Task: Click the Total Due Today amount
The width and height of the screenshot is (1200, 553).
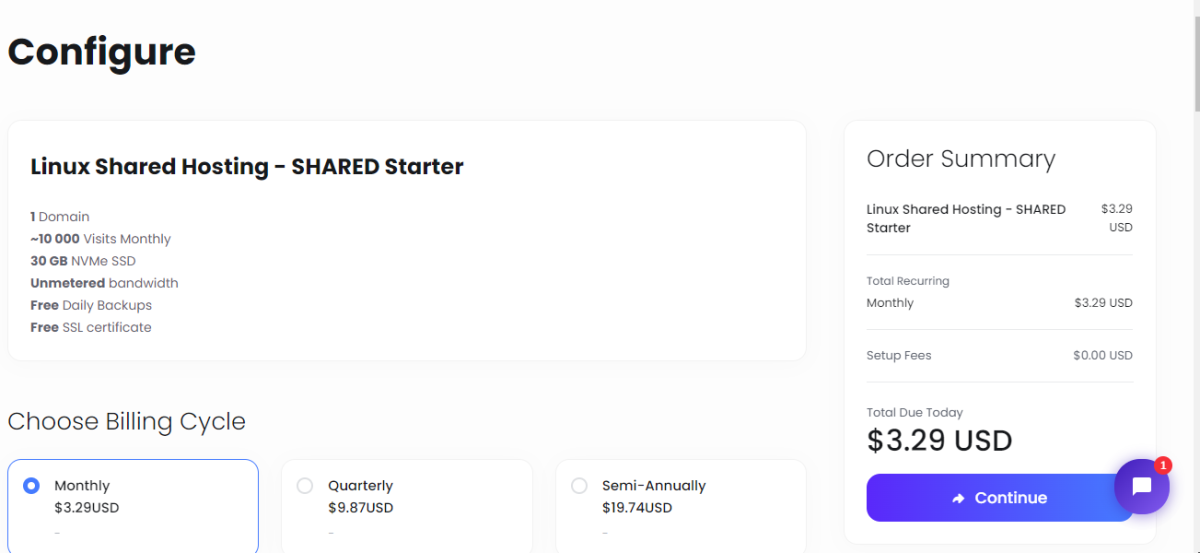Action: click(939, 441)
